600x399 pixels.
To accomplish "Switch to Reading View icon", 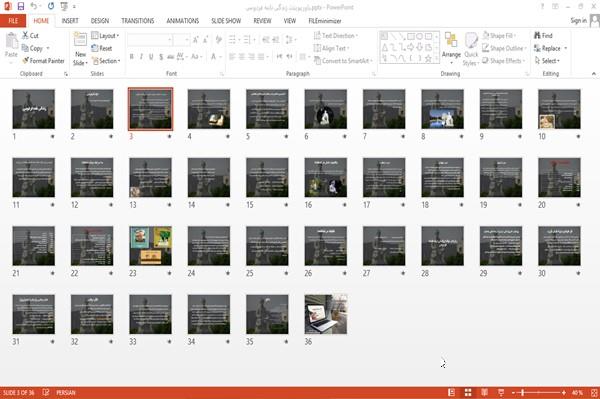I will coord(484,392).
